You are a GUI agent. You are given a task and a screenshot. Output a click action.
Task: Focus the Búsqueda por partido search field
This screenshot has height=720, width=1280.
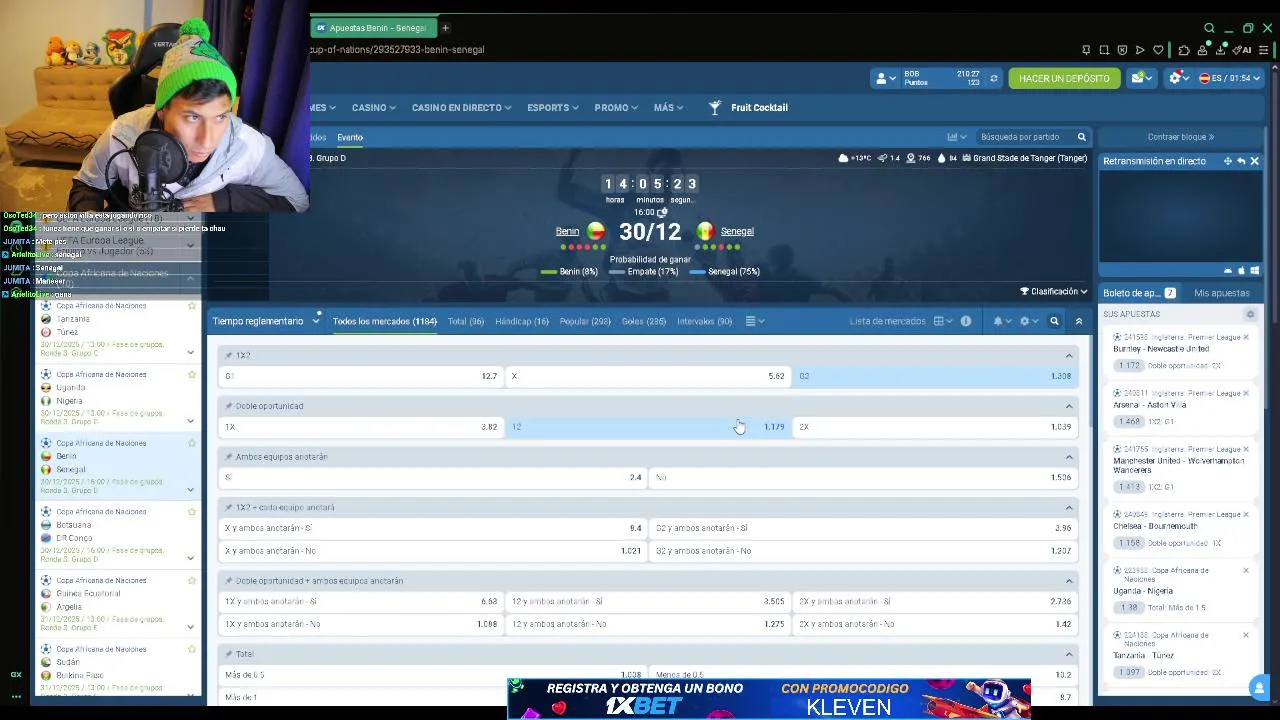[x=1022, y=137]
